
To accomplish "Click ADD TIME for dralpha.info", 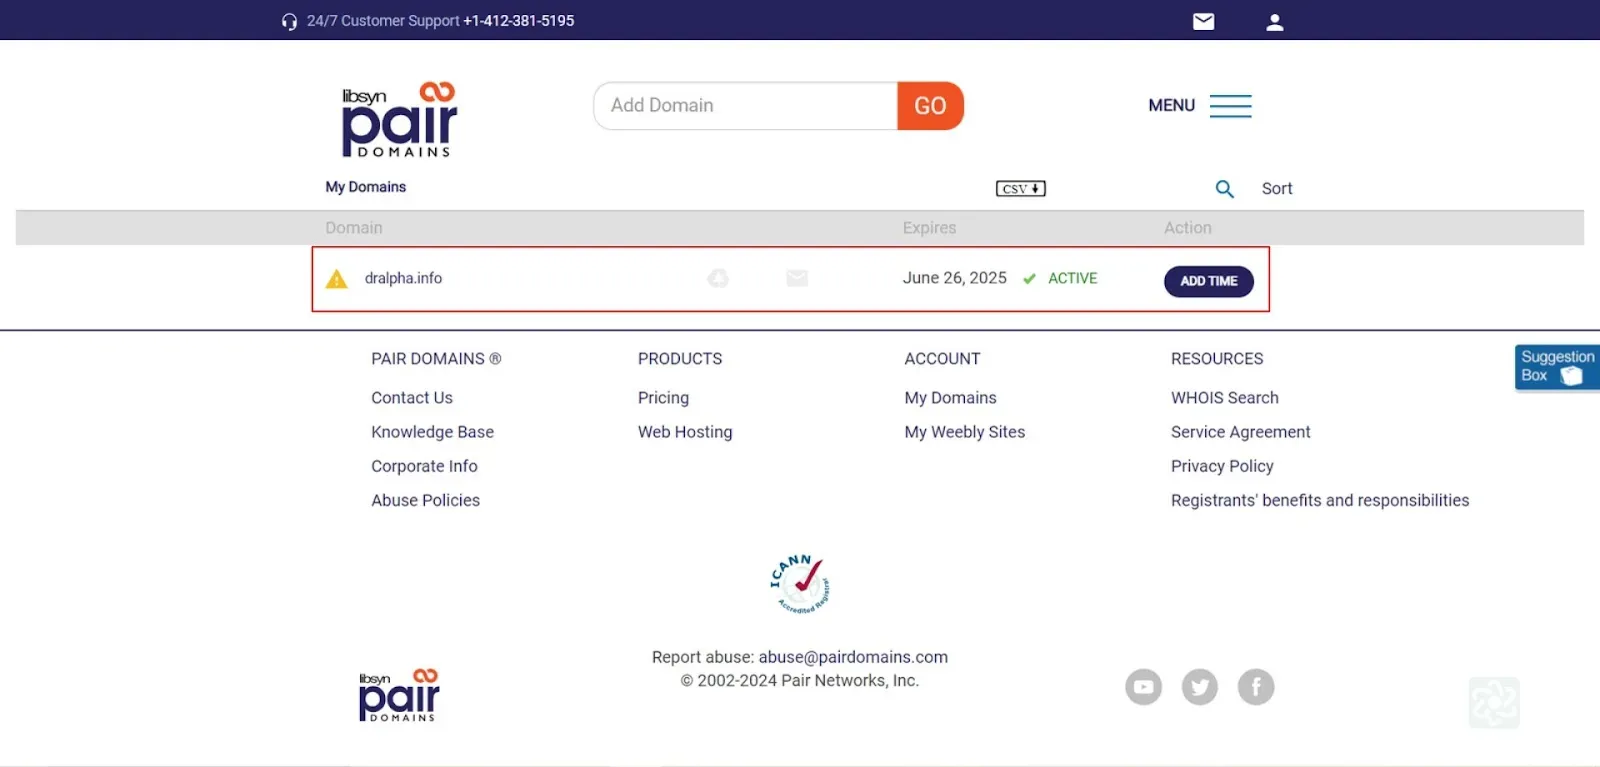I will click(1209, 281).
